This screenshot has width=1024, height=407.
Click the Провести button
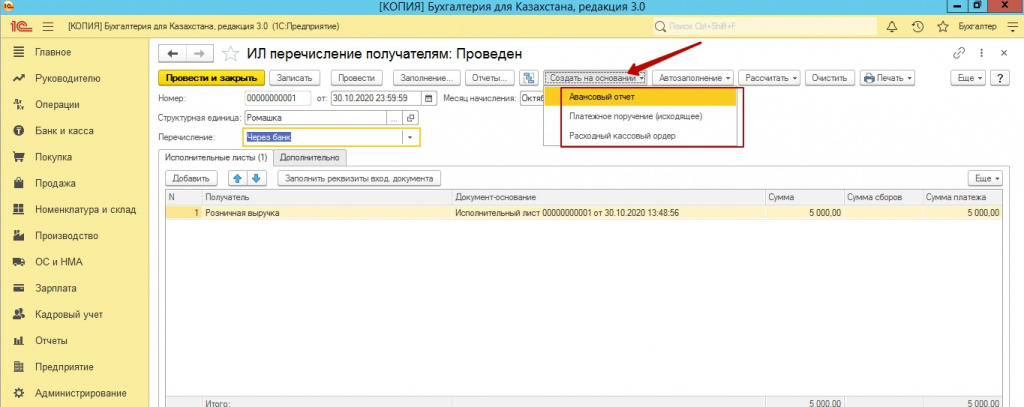tap(357, 78)
